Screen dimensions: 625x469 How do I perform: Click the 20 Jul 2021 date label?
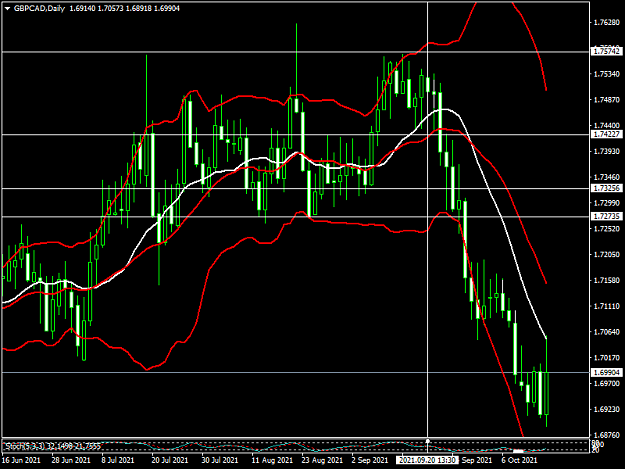(169, 460)
